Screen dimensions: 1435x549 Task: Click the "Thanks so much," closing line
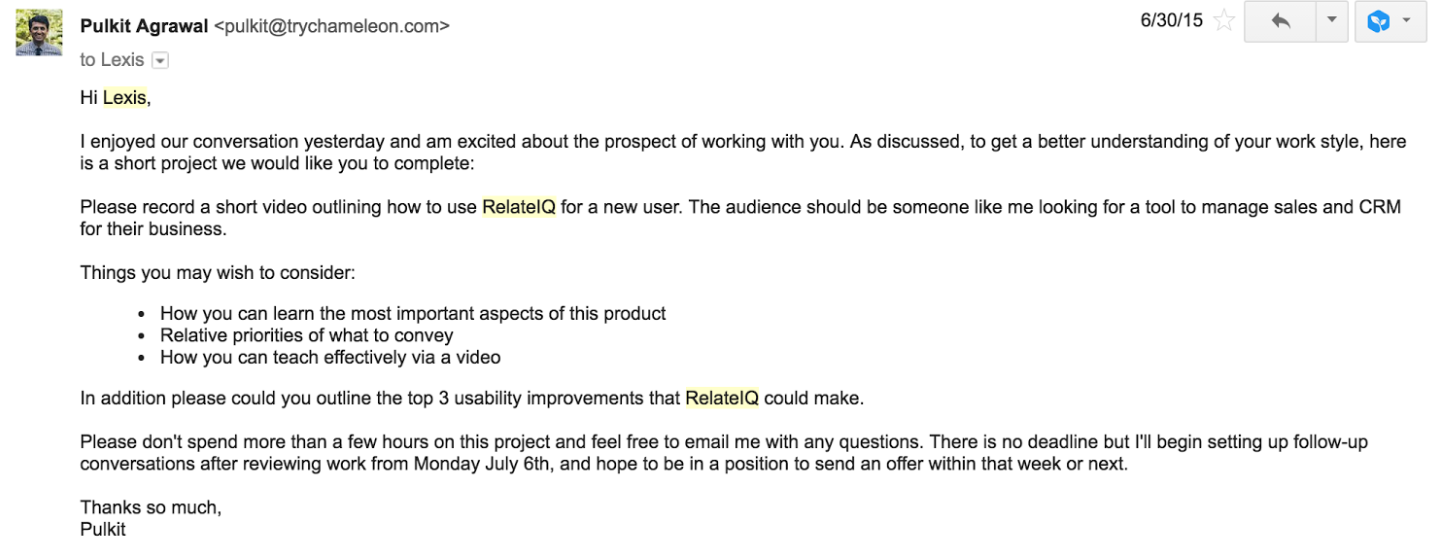(151, 507)
